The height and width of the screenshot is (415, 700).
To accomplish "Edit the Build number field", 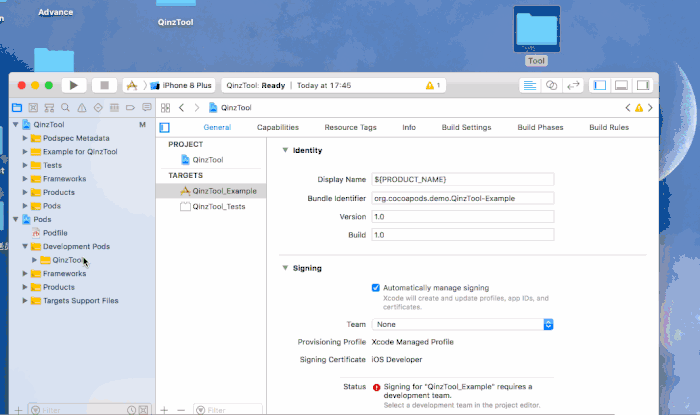I will (x=463, y=235).
